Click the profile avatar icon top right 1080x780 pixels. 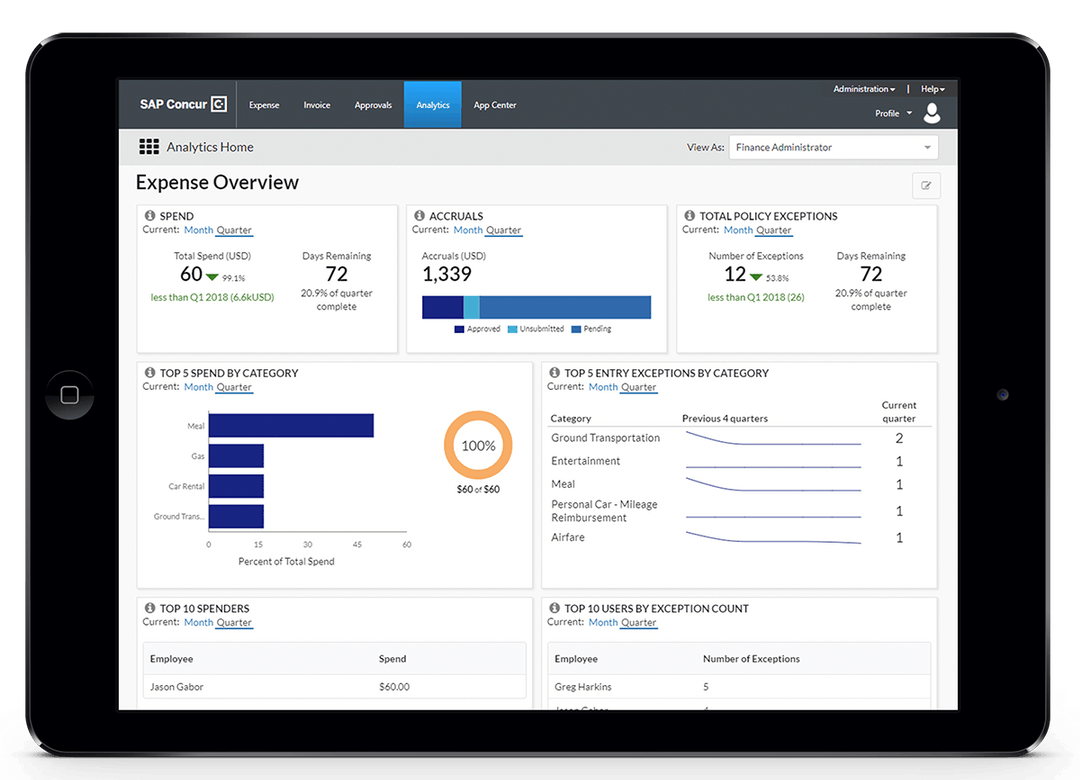point(932,113)
